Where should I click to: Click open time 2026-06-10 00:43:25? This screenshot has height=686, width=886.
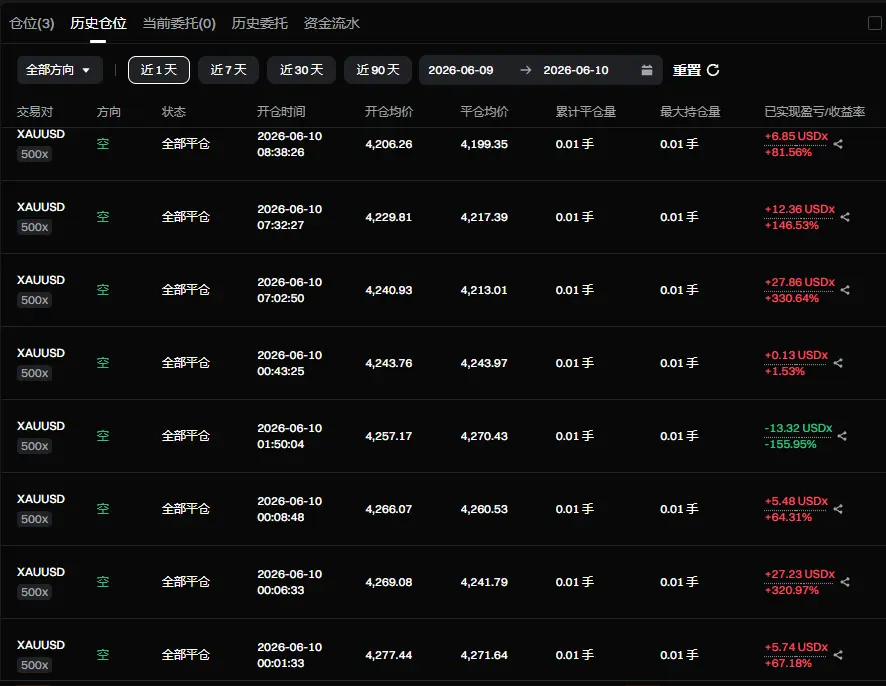pos(289,363)
